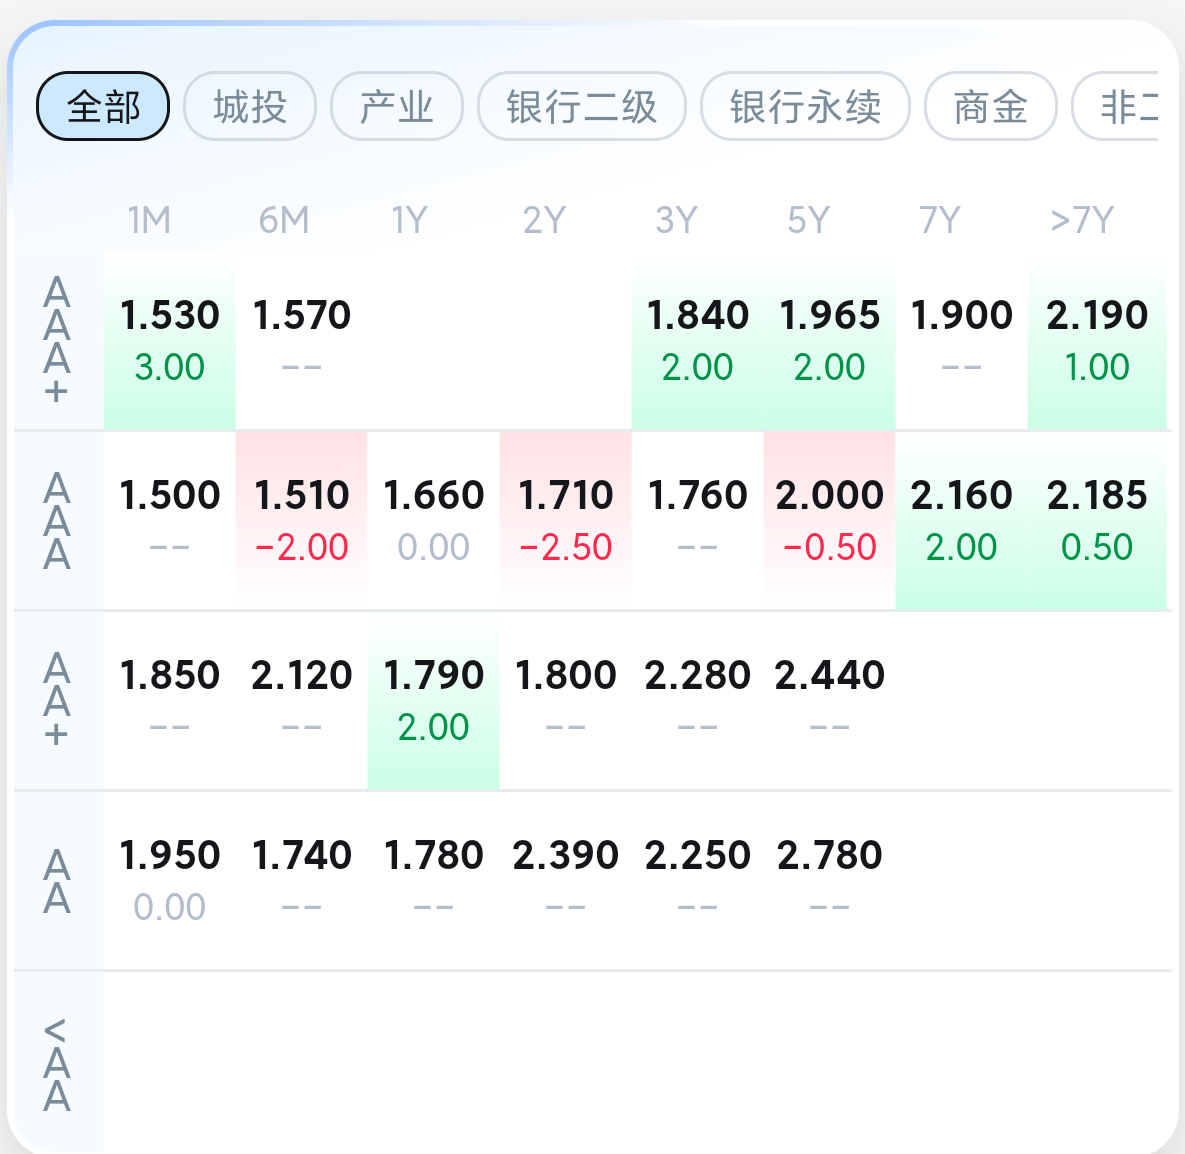
Task: Click the 1.965 yield cell
Action: pyautogui.click(x=829, y=340)
